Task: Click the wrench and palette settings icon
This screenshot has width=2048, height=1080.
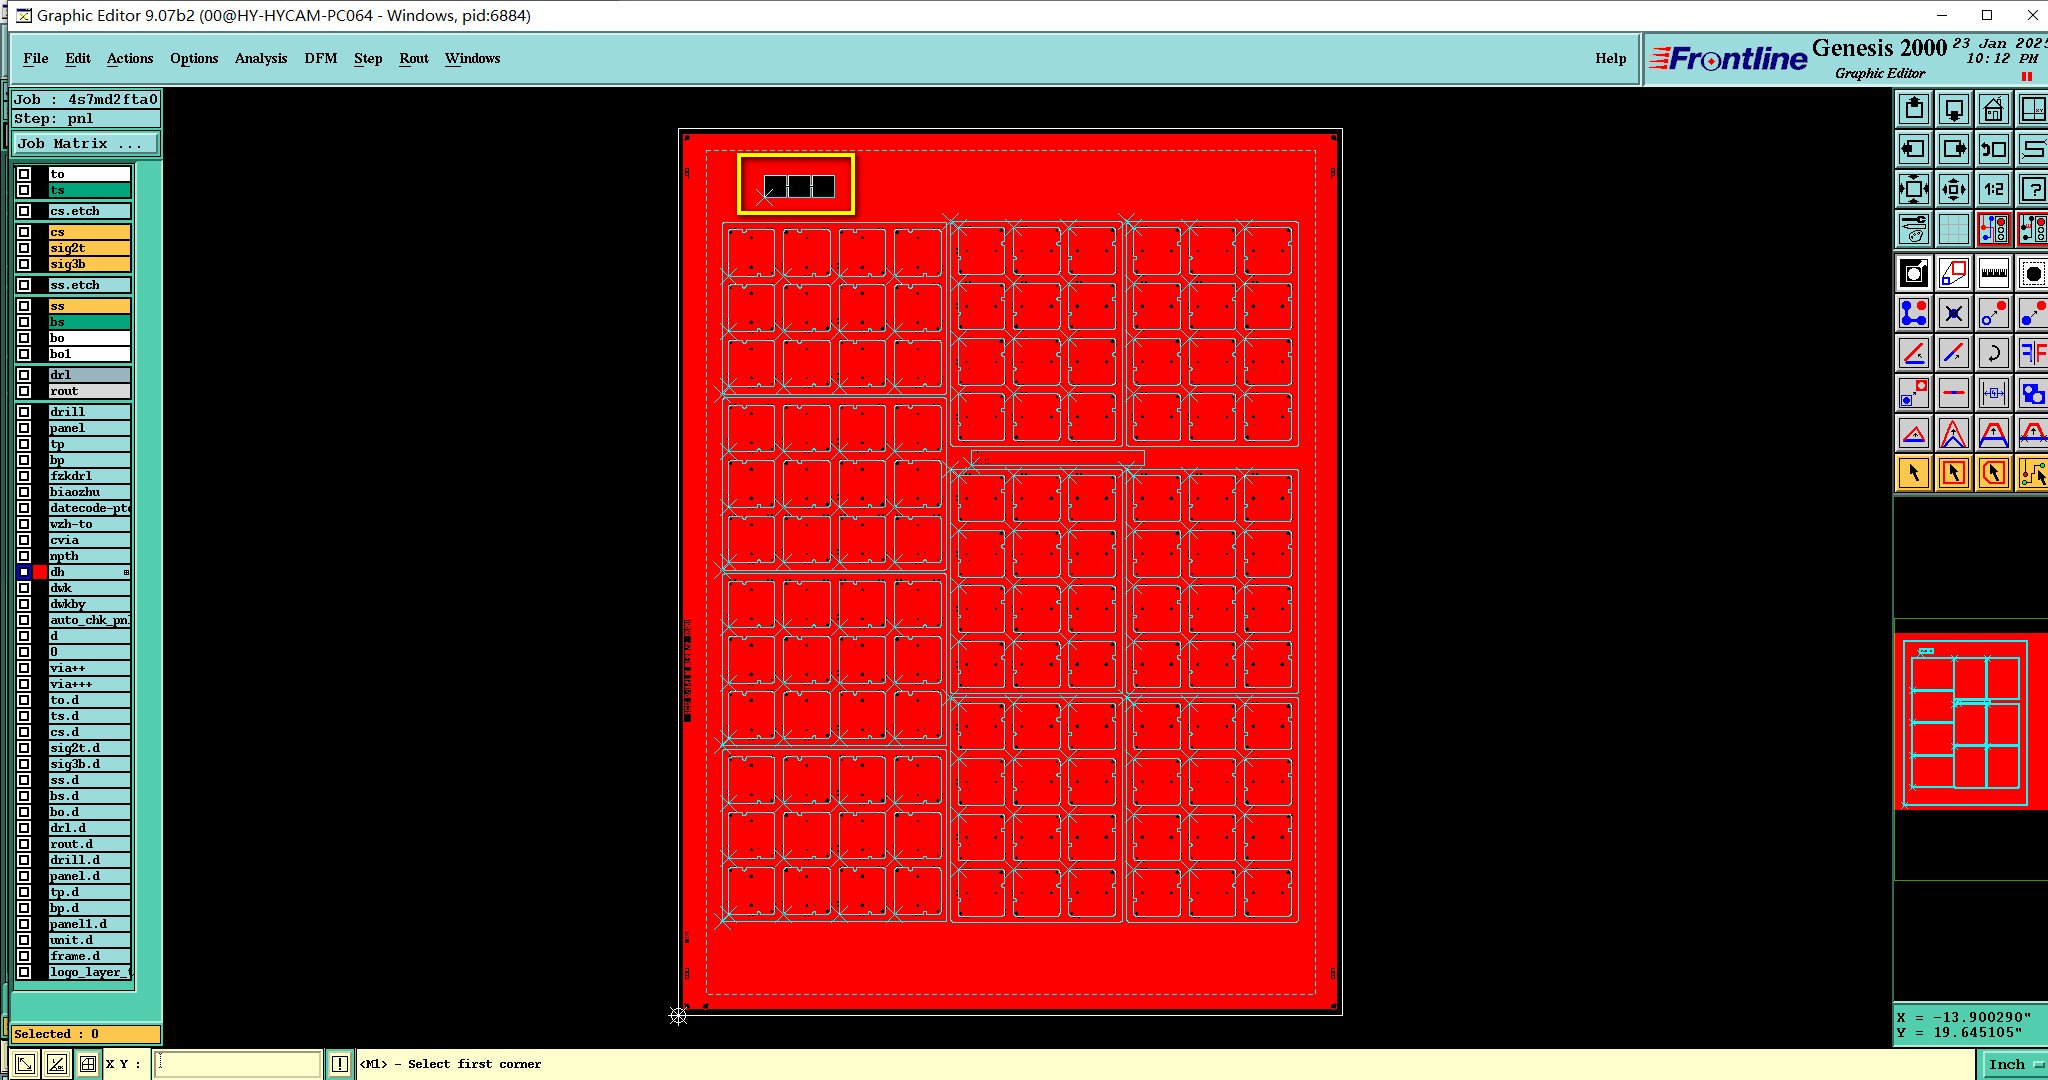Action: click(1913, 229)
